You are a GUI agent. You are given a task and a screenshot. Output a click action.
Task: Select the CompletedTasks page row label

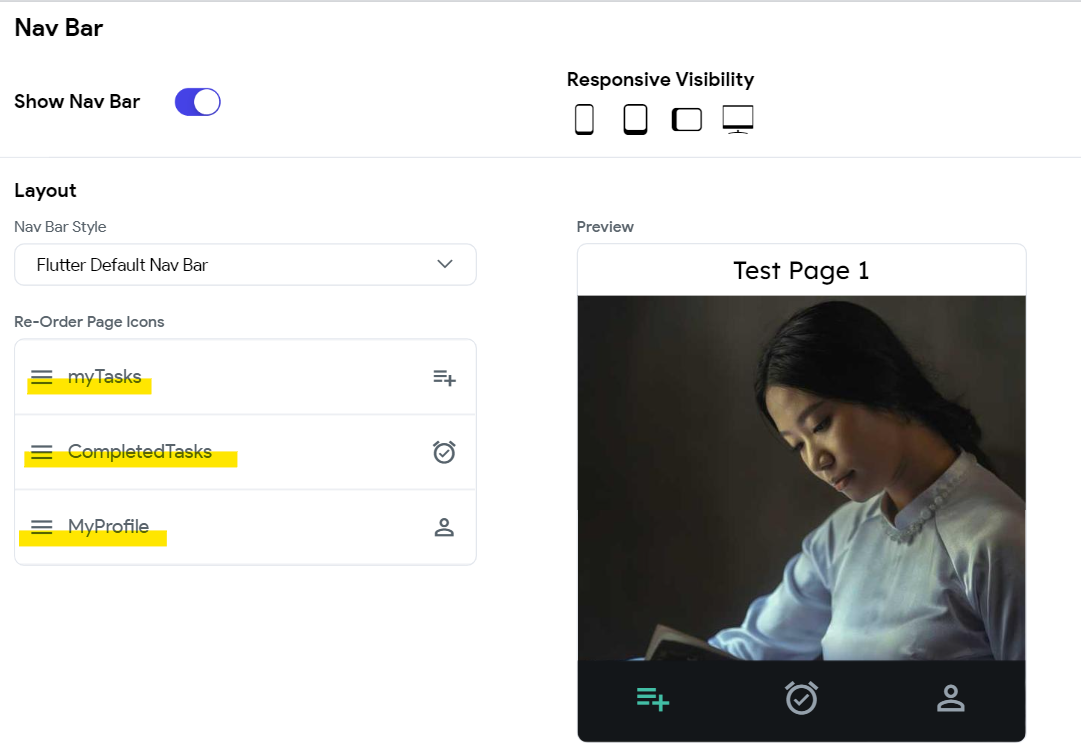coord(139,451)
